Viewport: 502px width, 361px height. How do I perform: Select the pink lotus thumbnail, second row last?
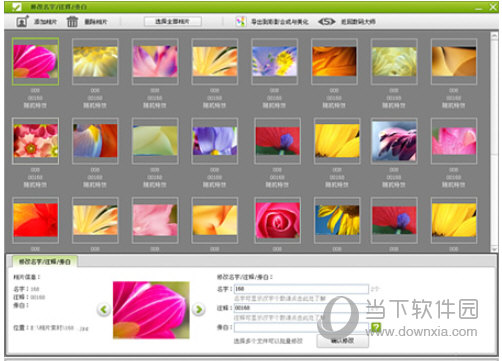coord(454,141)
